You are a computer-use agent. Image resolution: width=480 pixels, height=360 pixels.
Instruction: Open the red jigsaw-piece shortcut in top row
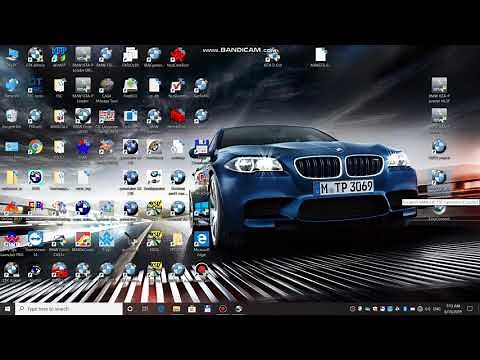pos(178,56)
